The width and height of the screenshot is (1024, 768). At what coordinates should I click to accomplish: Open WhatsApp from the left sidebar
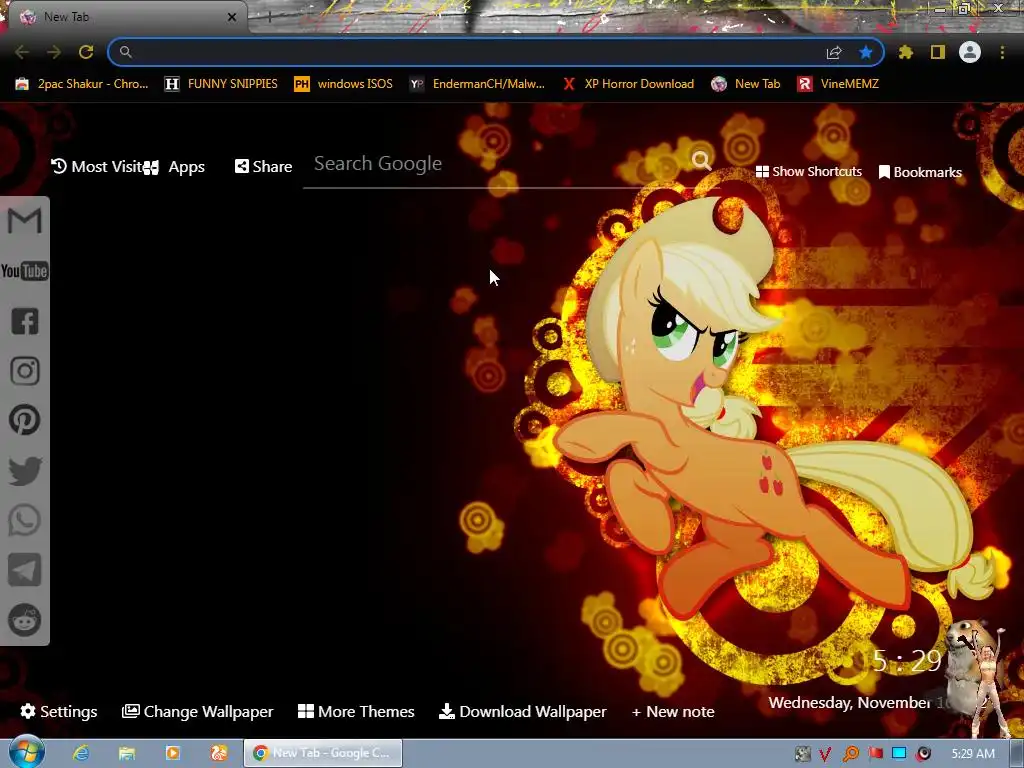click(25, 520)
